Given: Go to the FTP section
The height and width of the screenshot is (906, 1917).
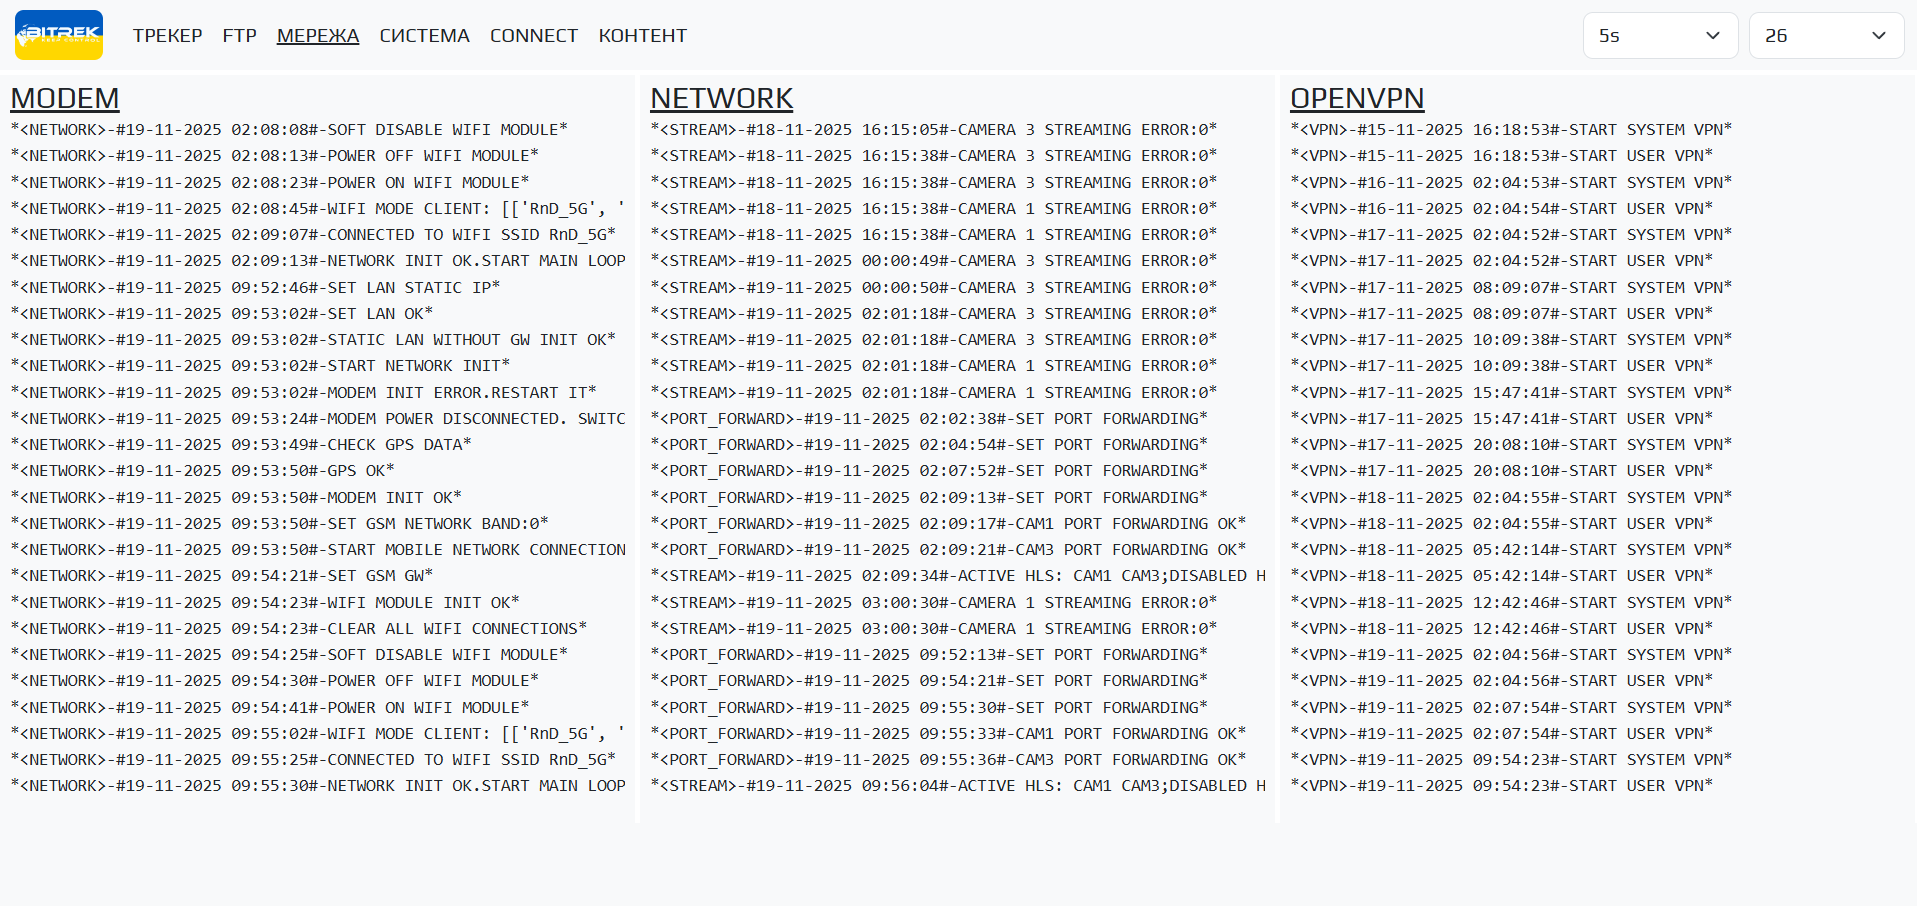Looking at the screenshot, I should coord(240,36).
